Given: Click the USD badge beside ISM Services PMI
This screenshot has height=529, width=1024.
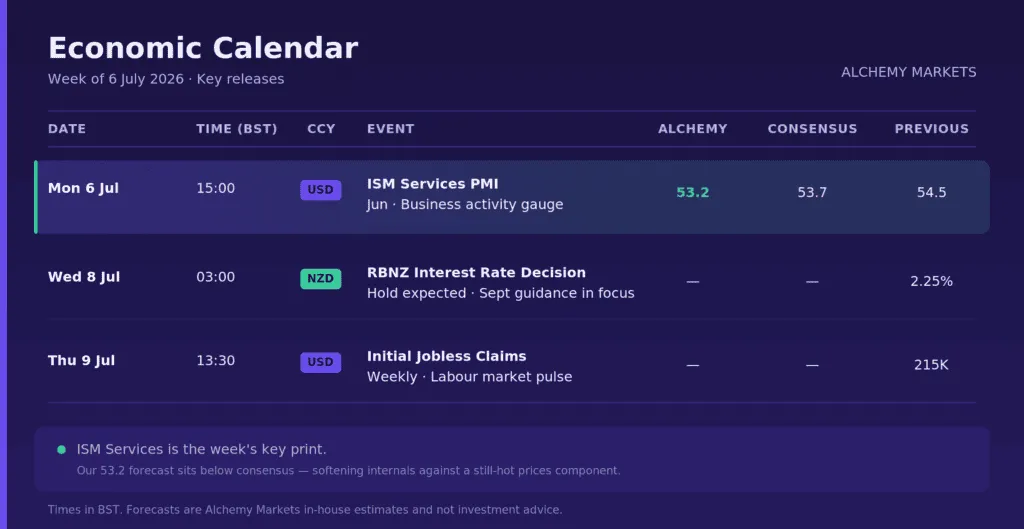Looking at the screenshot, I should click(321, 190).
